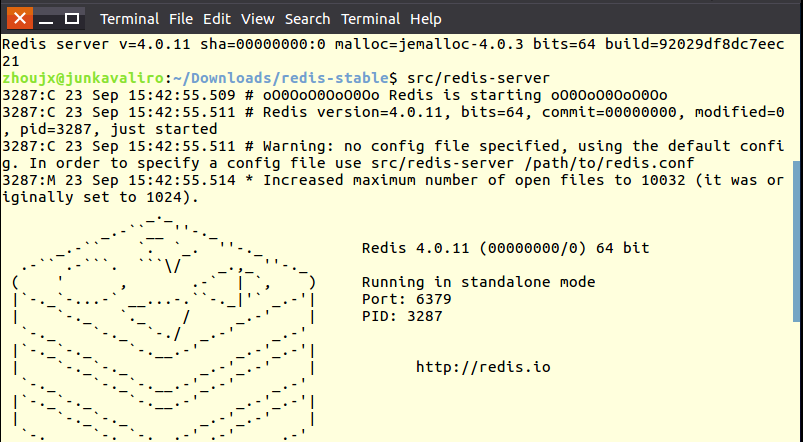Viewport: 803px width, 442px height.
Task: Click 'Redis 4.0.11 (00000000/0) 64 bit' line
Action: click(x=505, y=248)
